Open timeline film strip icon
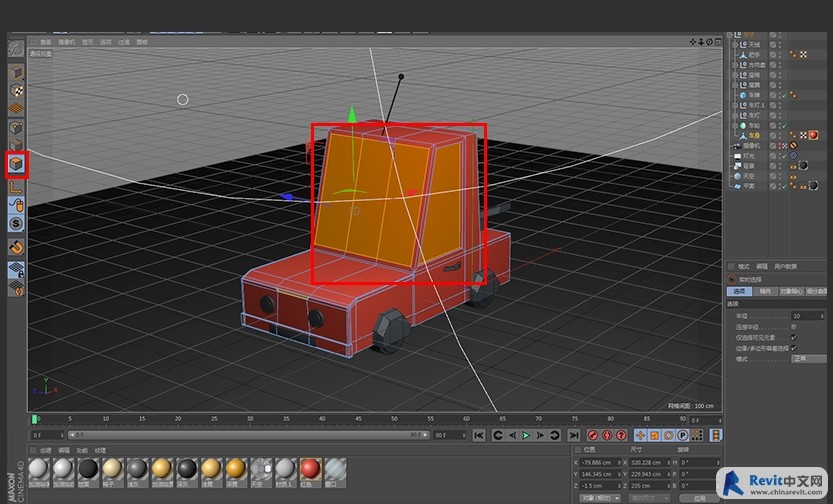This screenshot has height=504, width=833. (716, 435)
